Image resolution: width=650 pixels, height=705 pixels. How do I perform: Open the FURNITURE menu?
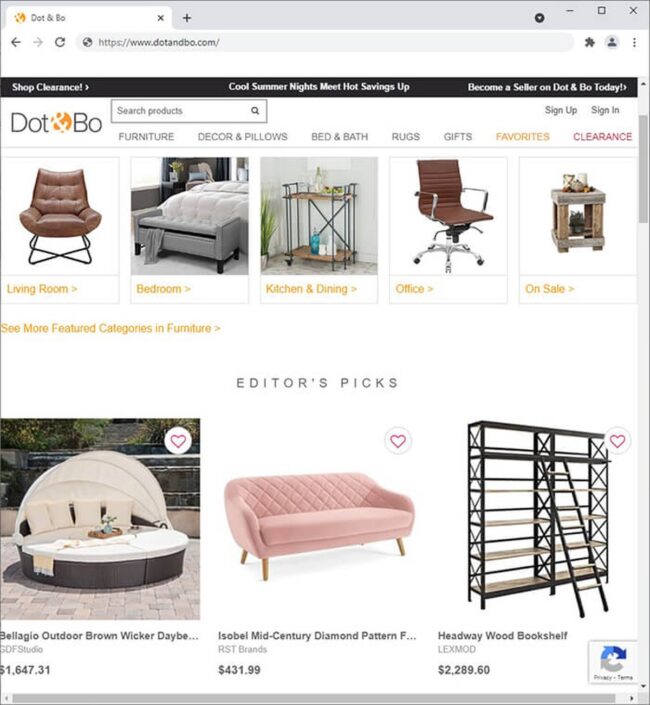146,137
